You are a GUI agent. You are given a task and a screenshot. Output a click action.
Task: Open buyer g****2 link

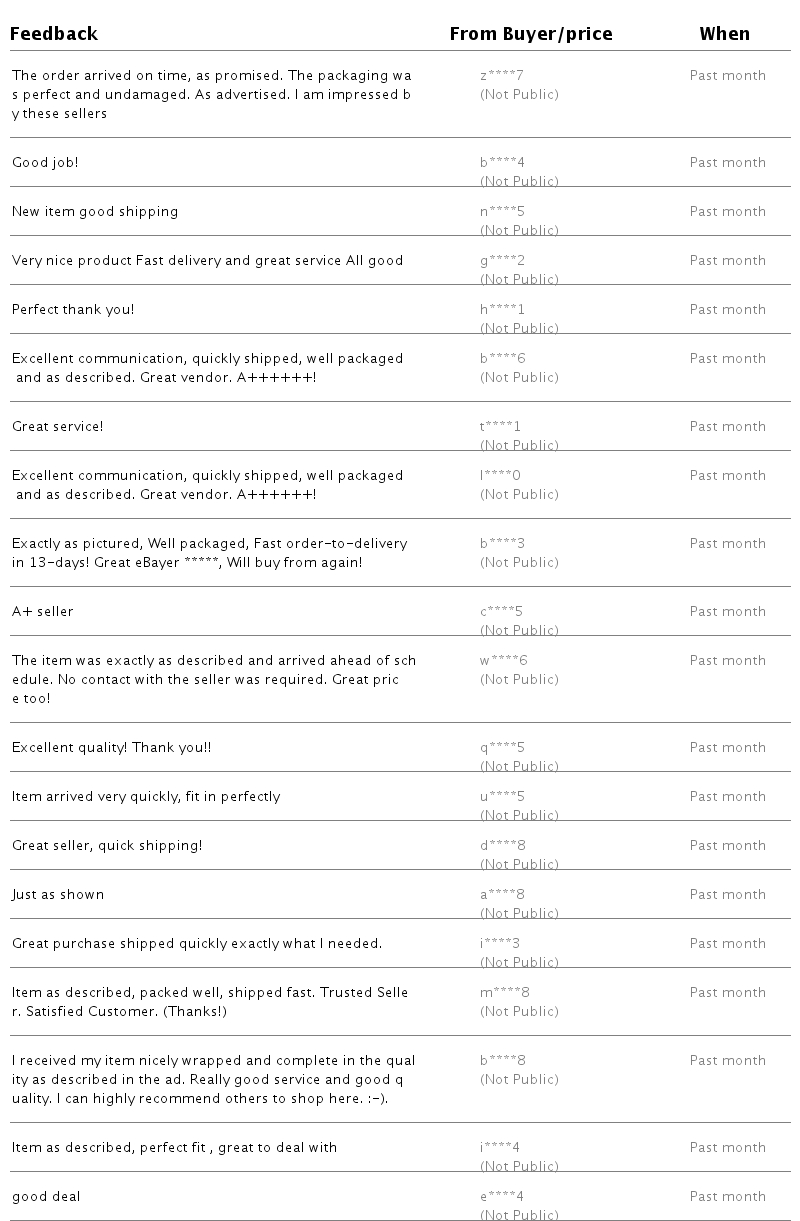(x=501, y=260)
